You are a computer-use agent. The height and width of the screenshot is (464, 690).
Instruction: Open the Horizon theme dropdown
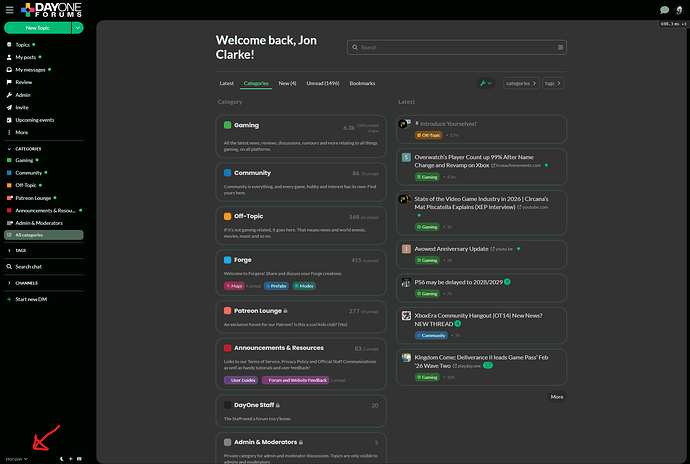point(17,459)
